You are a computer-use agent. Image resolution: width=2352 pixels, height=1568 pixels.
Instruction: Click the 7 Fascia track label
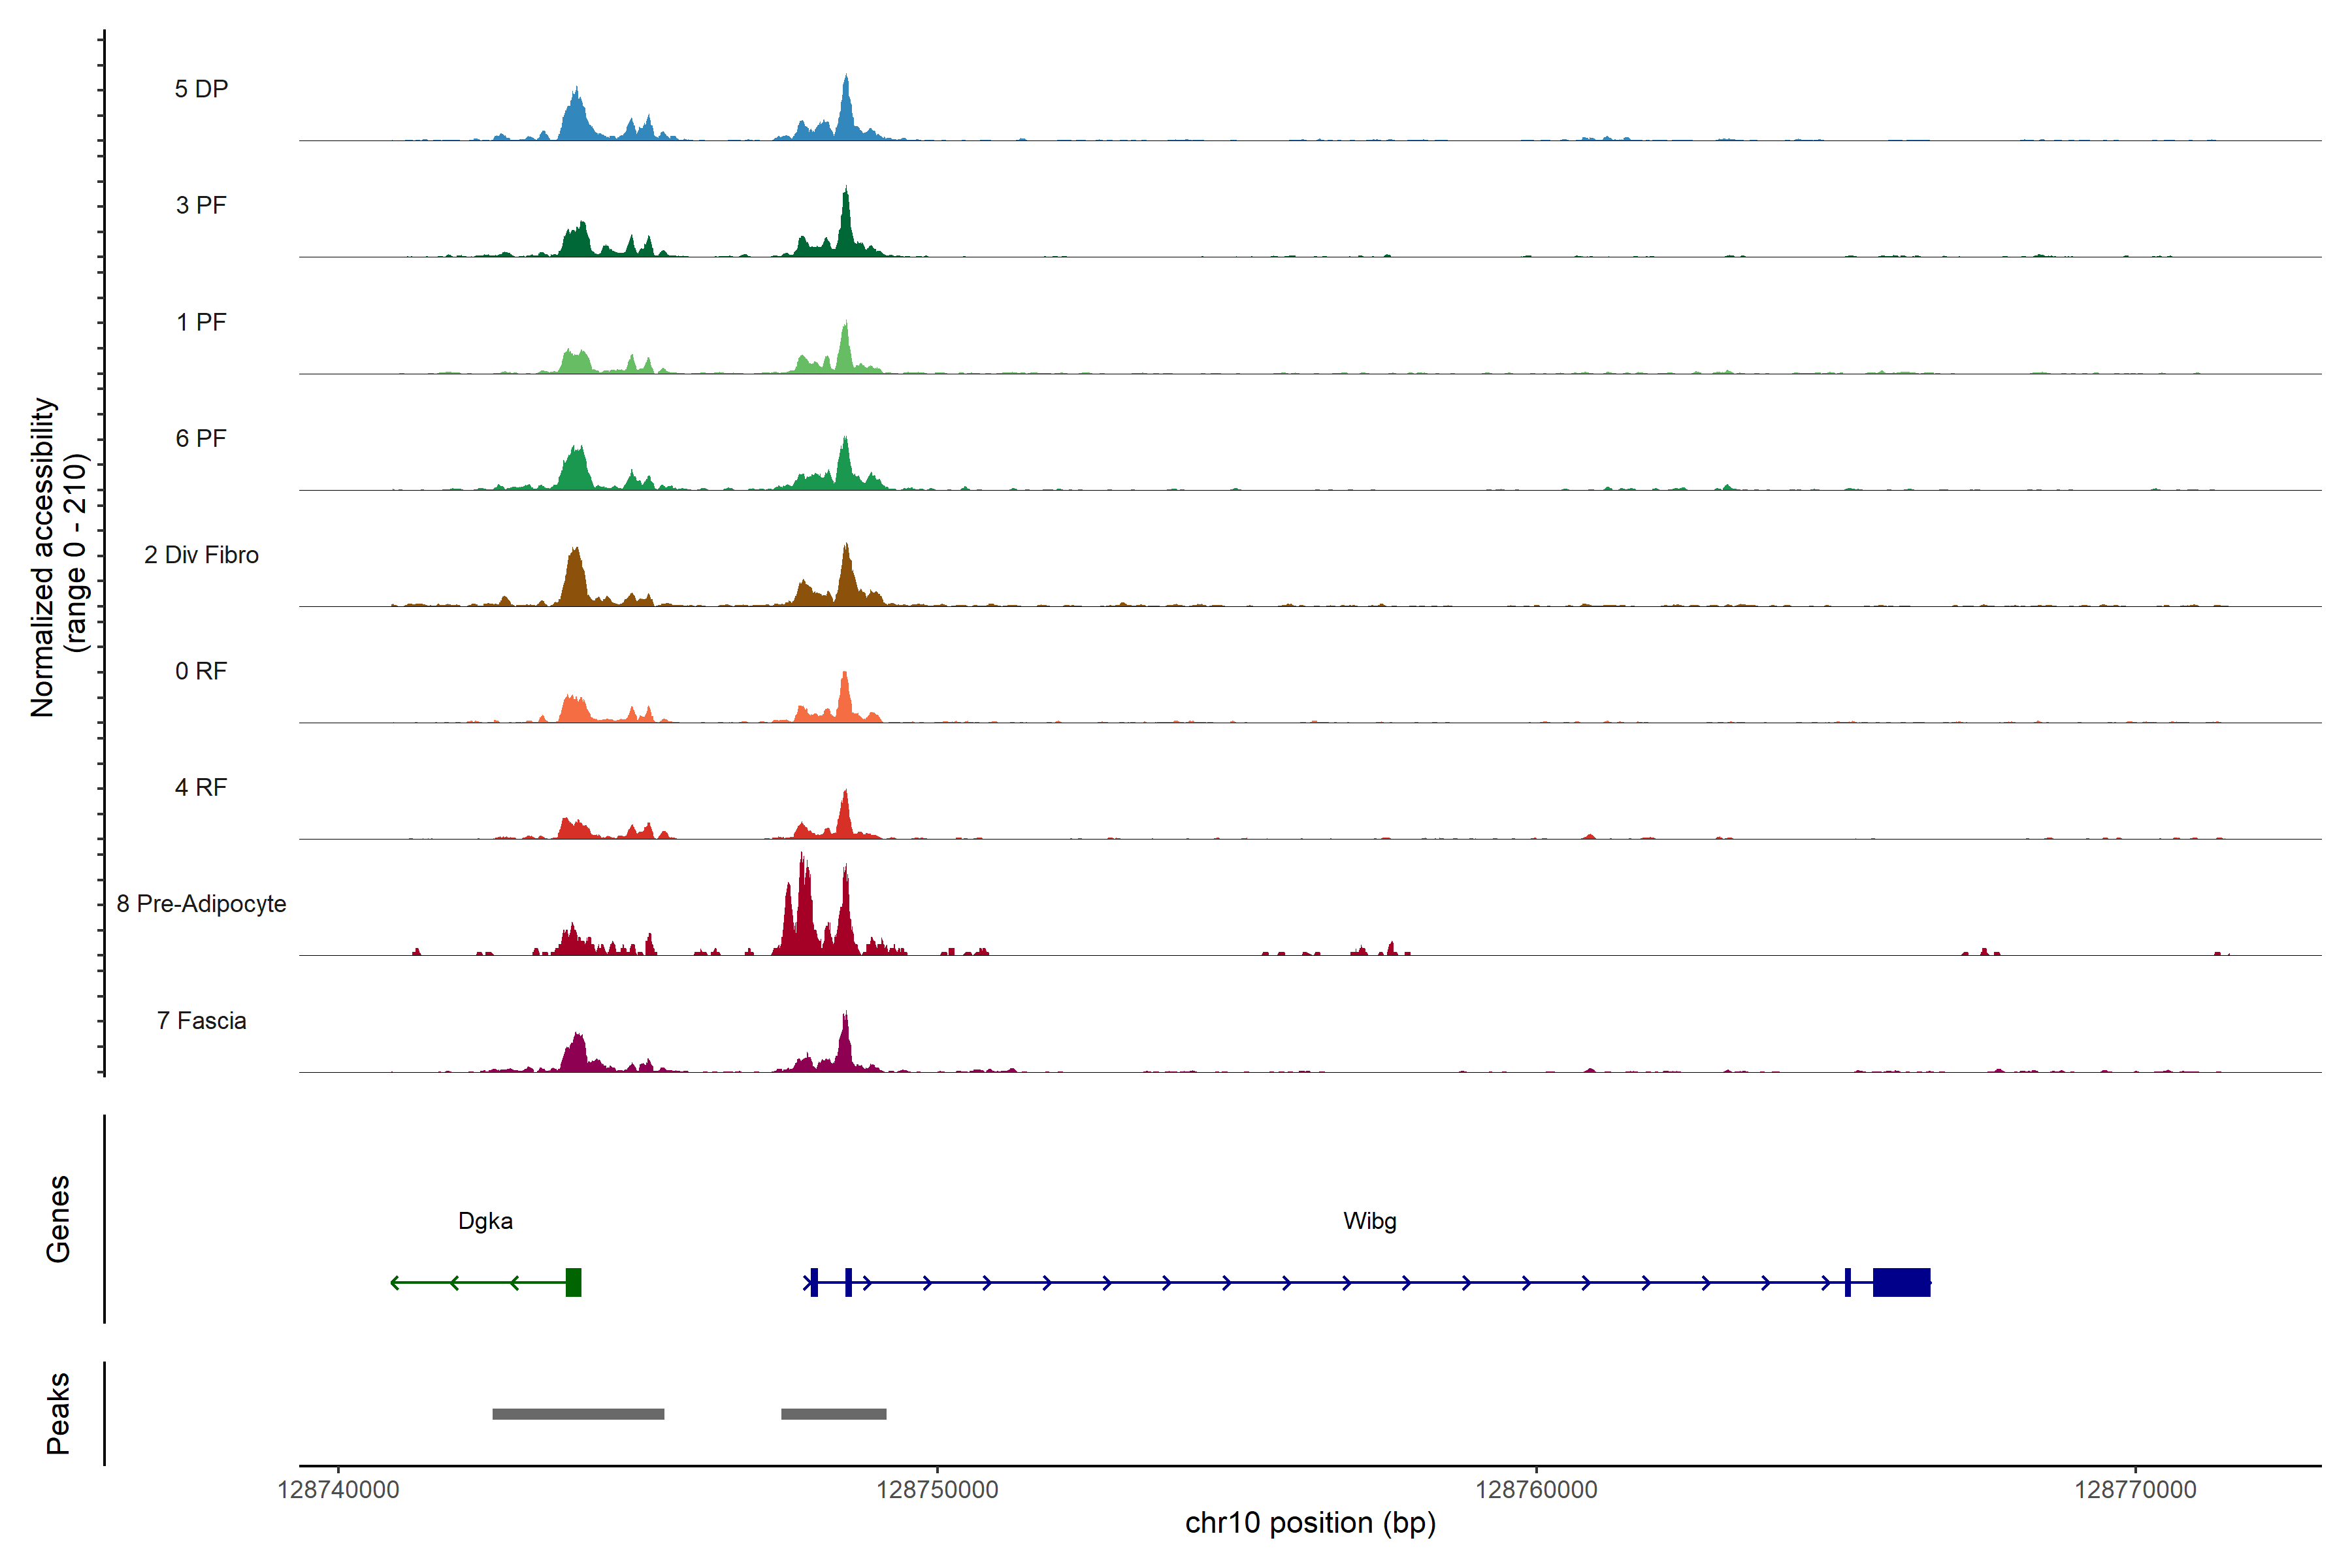(201, 1021)
